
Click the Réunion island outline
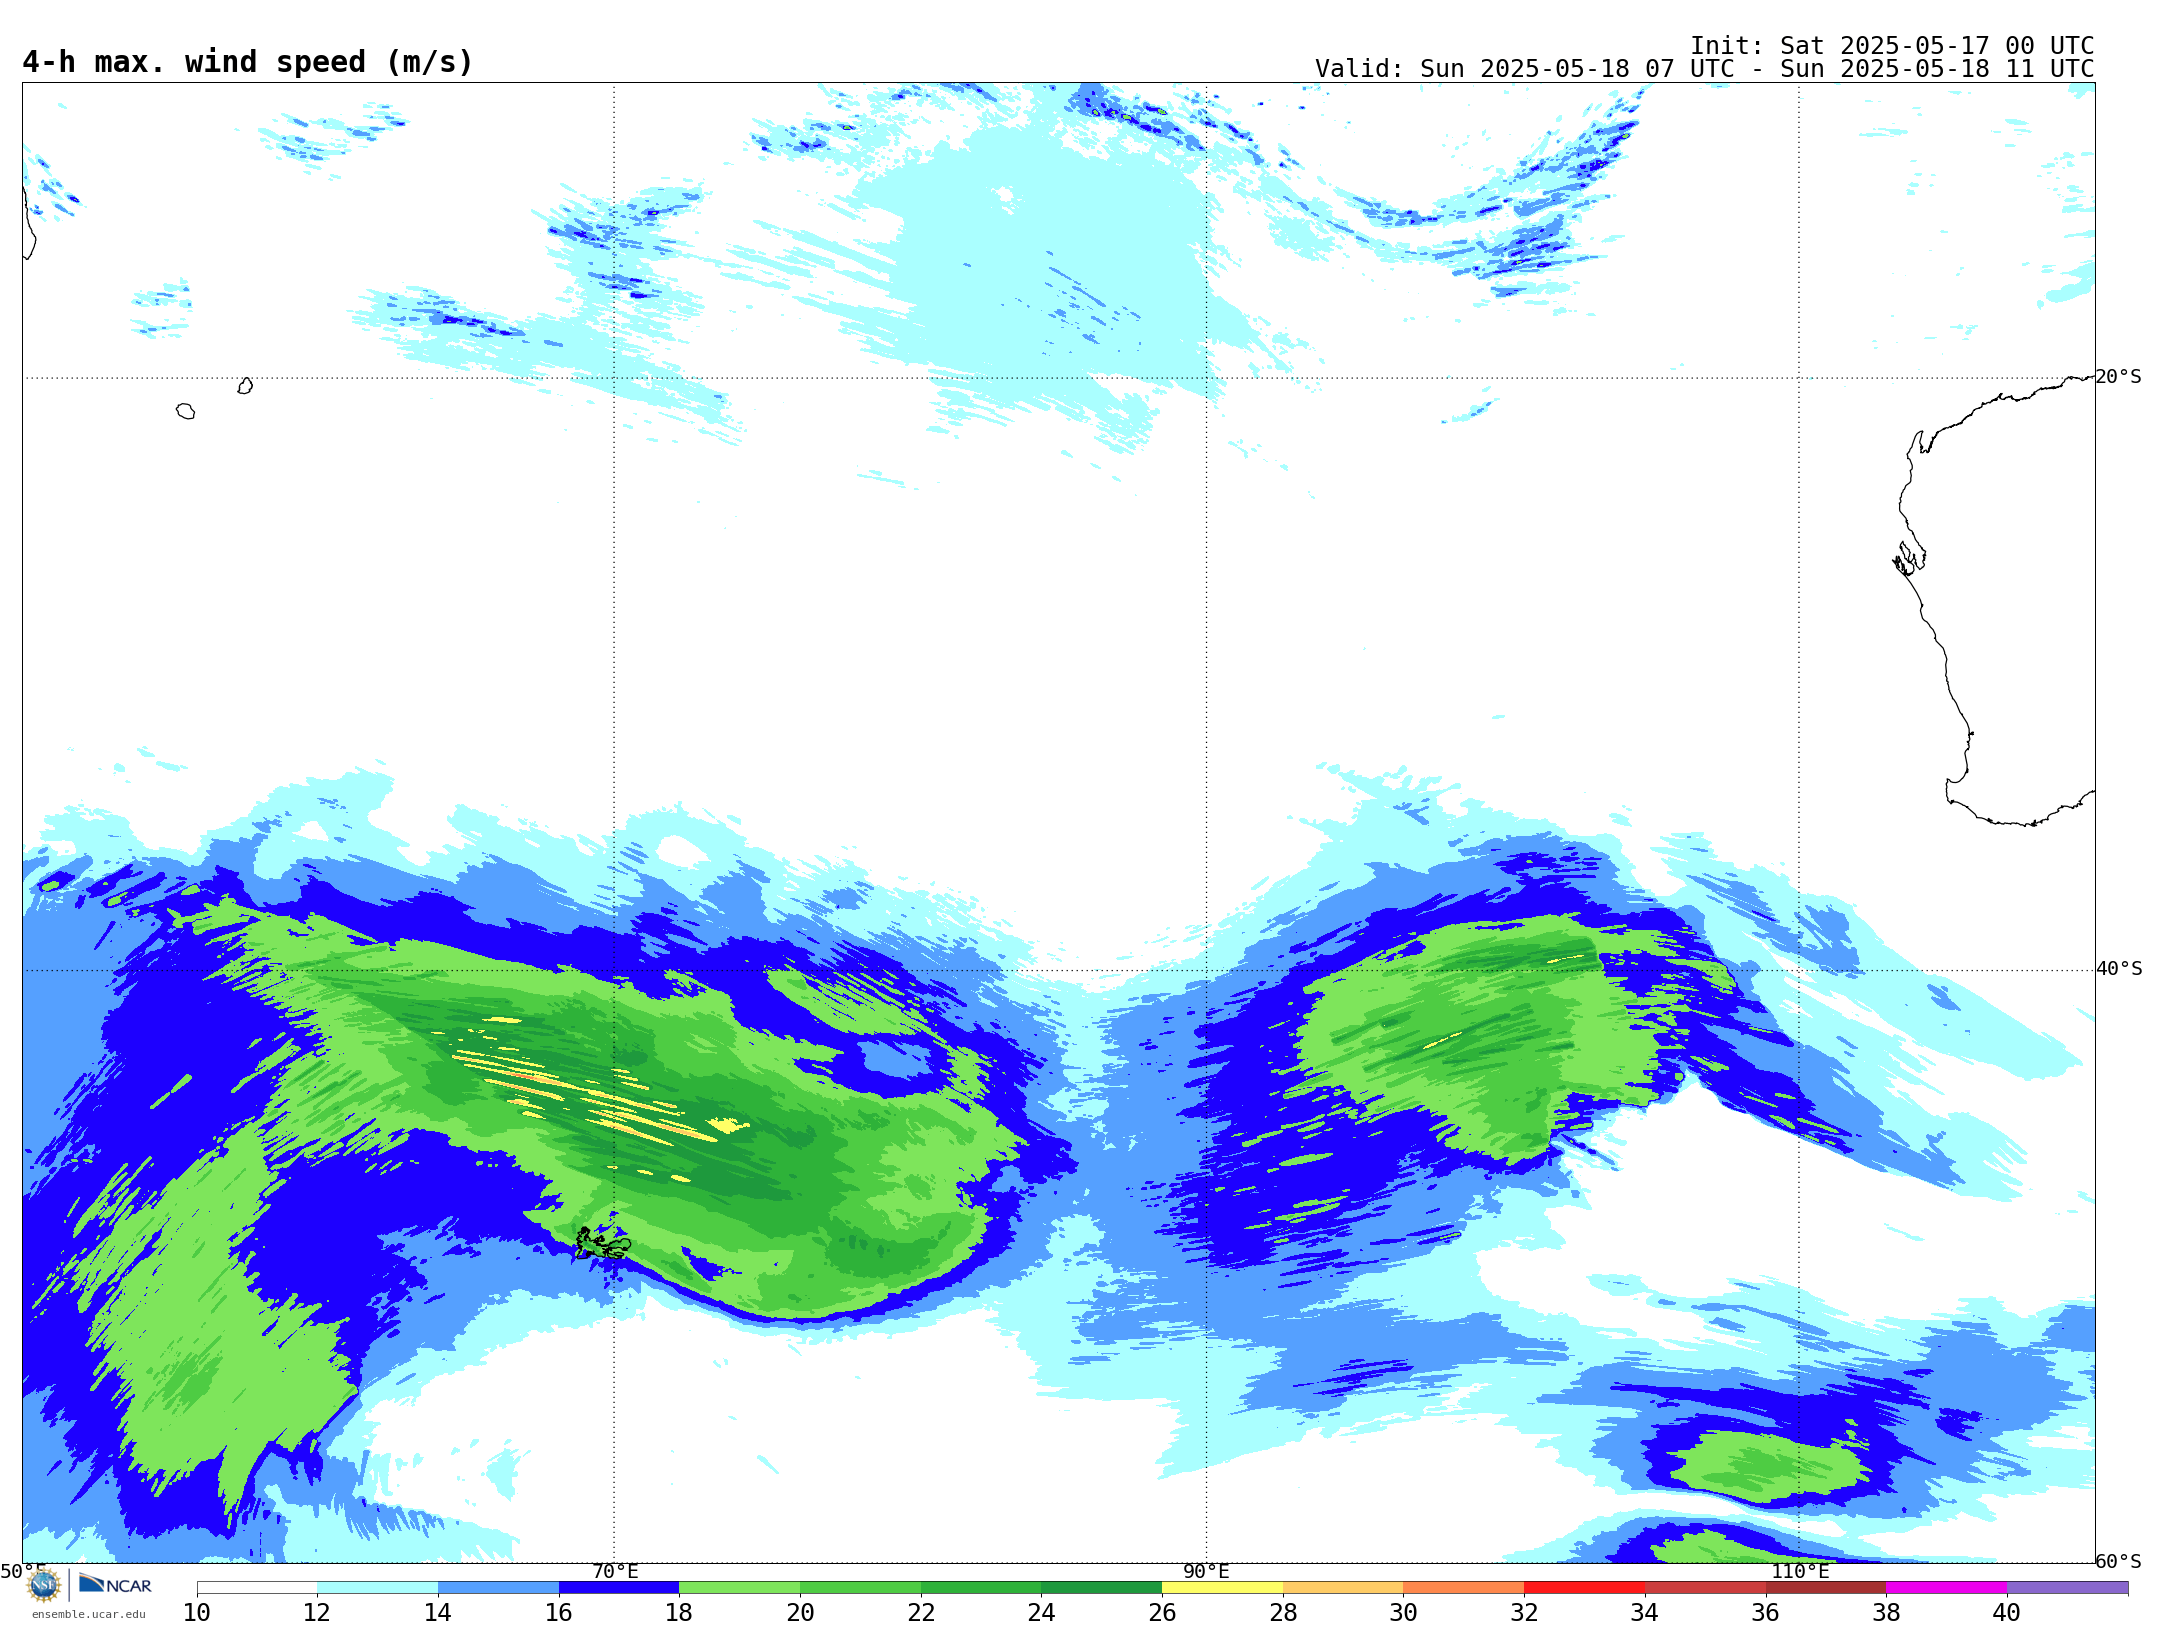click(x=185, y=411)
